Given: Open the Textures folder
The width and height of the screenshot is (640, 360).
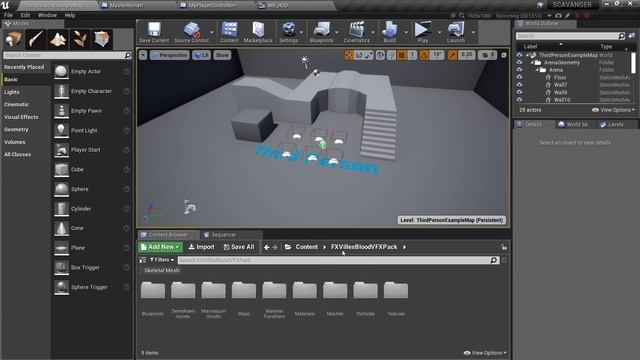Looking at the screenshot, I should coord(396,291).
